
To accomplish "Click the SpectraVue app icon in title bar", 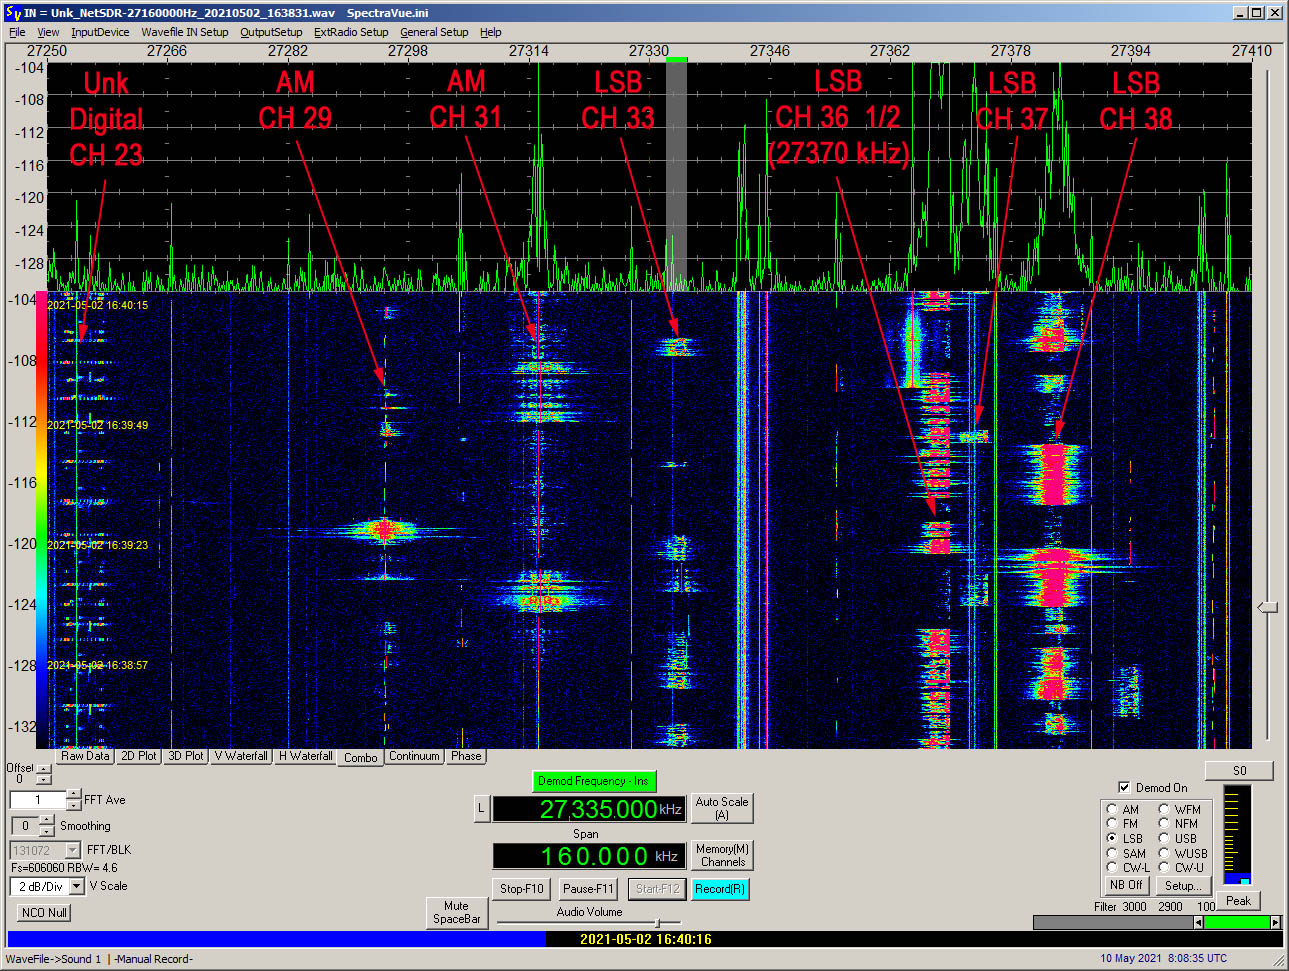I will coord(13,13).
